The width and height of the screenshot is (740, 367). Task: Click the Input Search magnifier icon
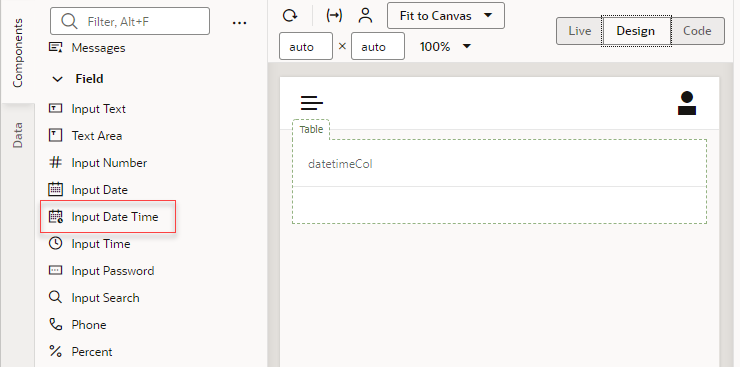56,297
